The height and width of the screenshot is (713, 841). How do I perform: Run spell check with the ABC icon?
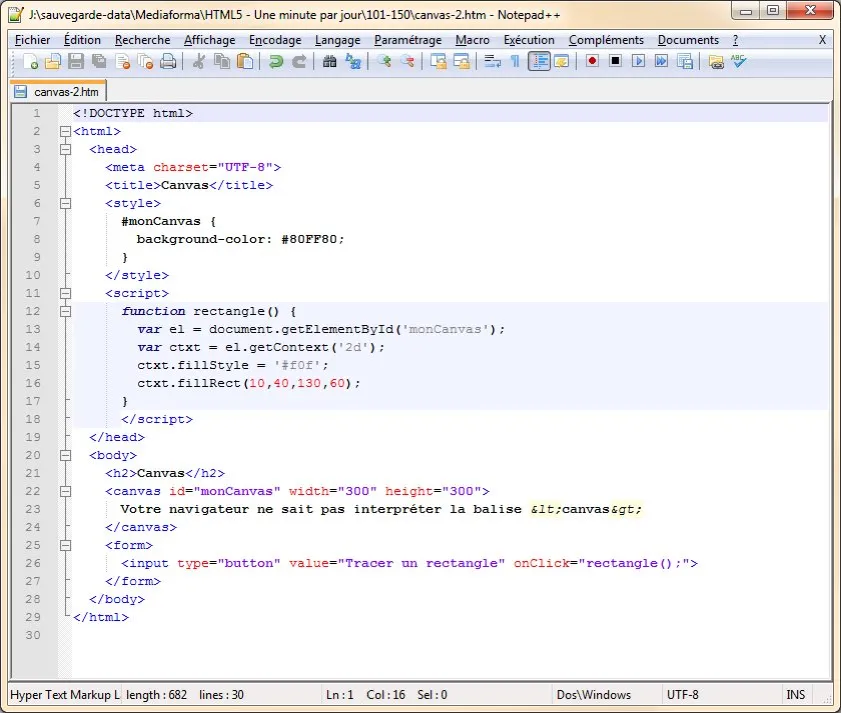point(739,62)
